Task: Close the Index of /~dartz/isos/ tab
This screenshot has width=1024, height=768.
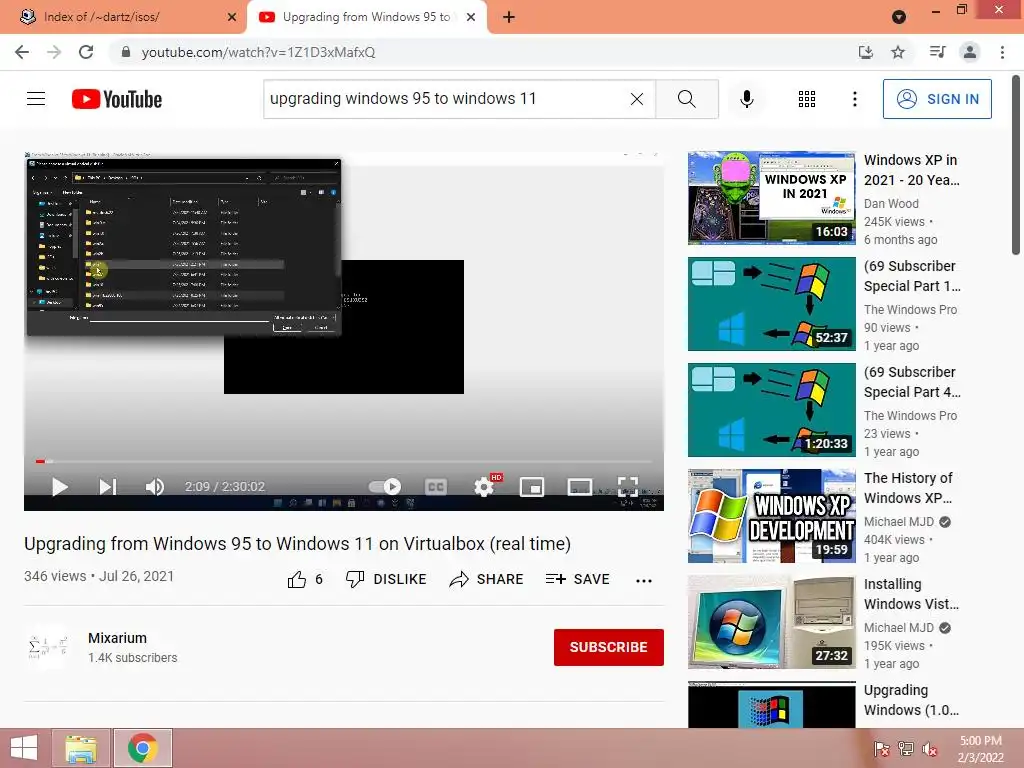Action: 232,17
